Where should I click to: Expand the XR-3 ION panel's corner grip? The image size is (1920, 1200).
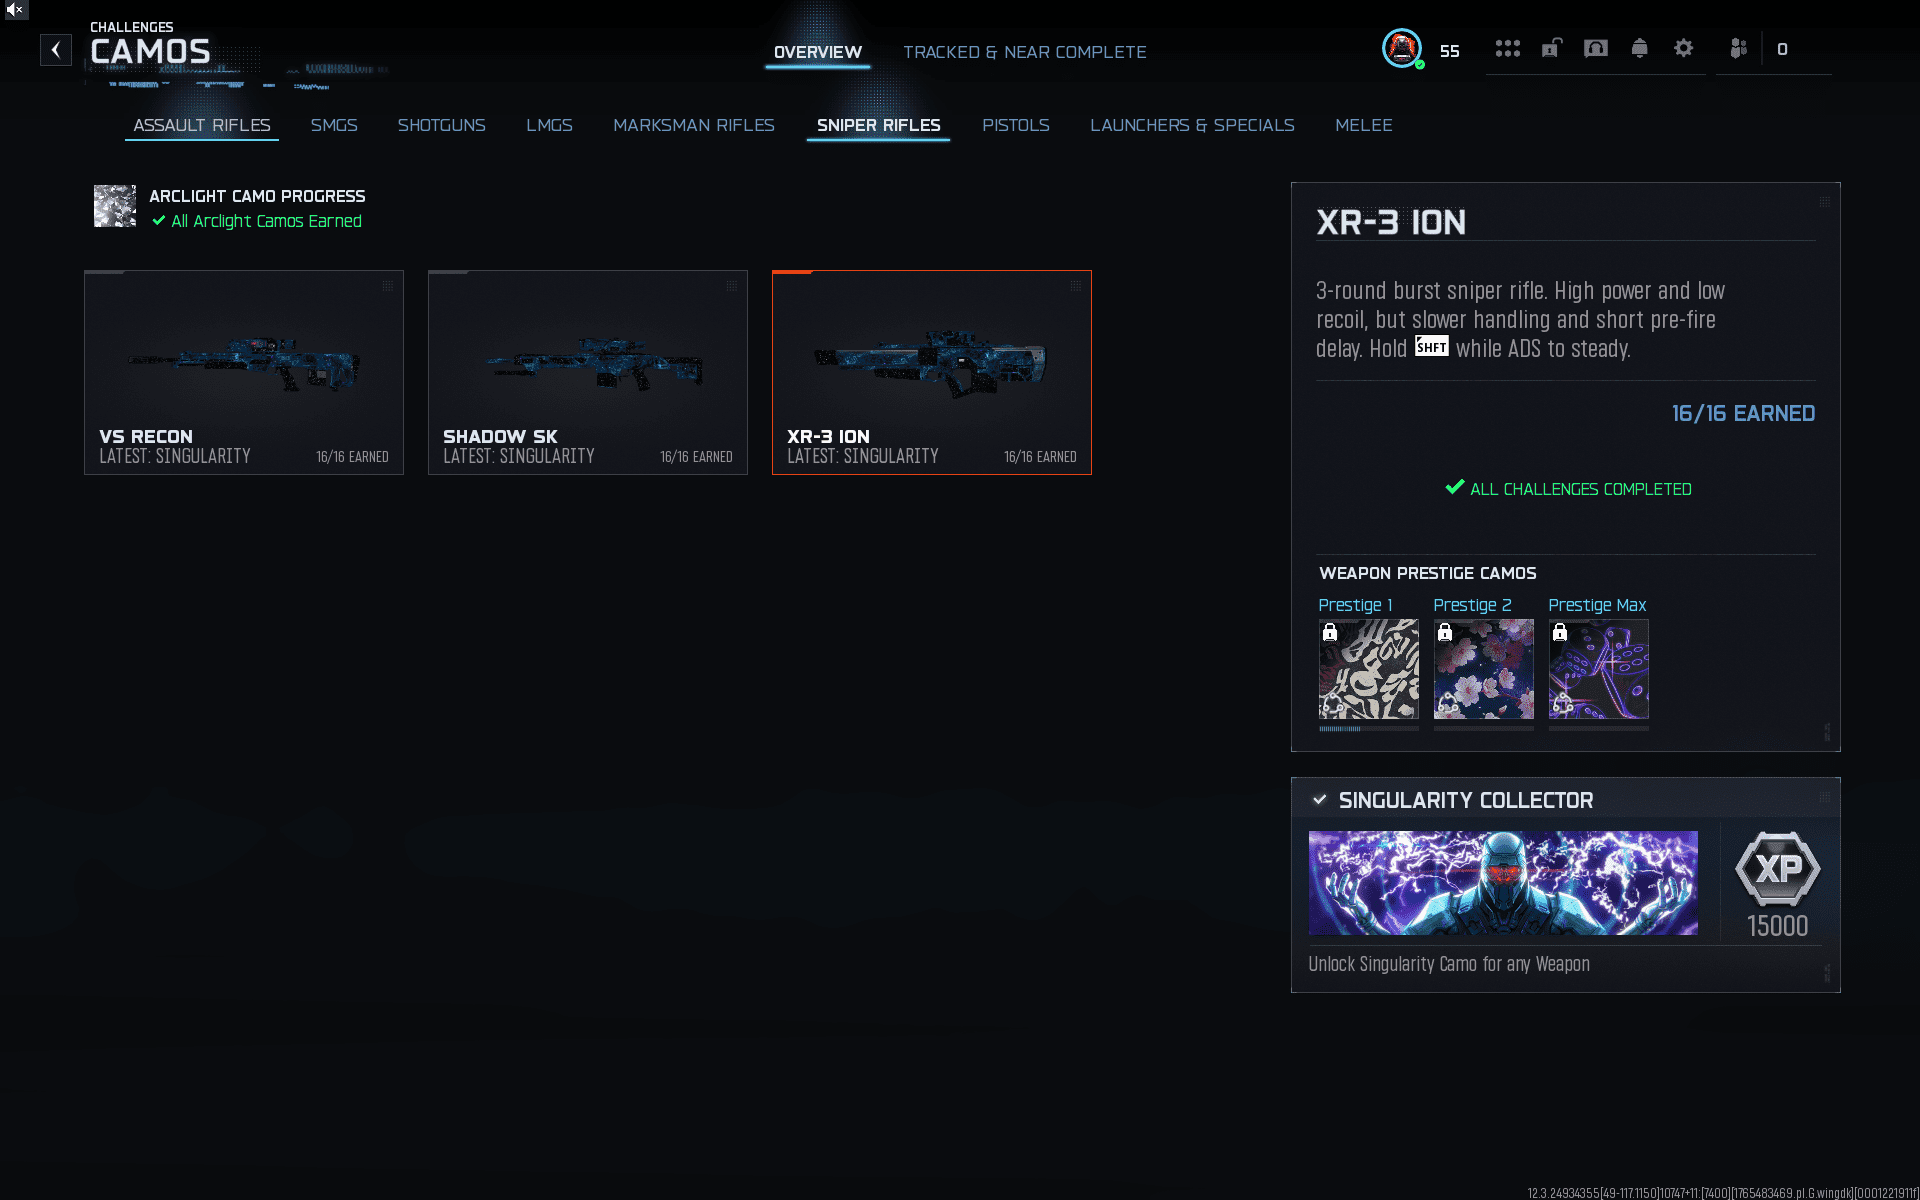[1824, 202]
